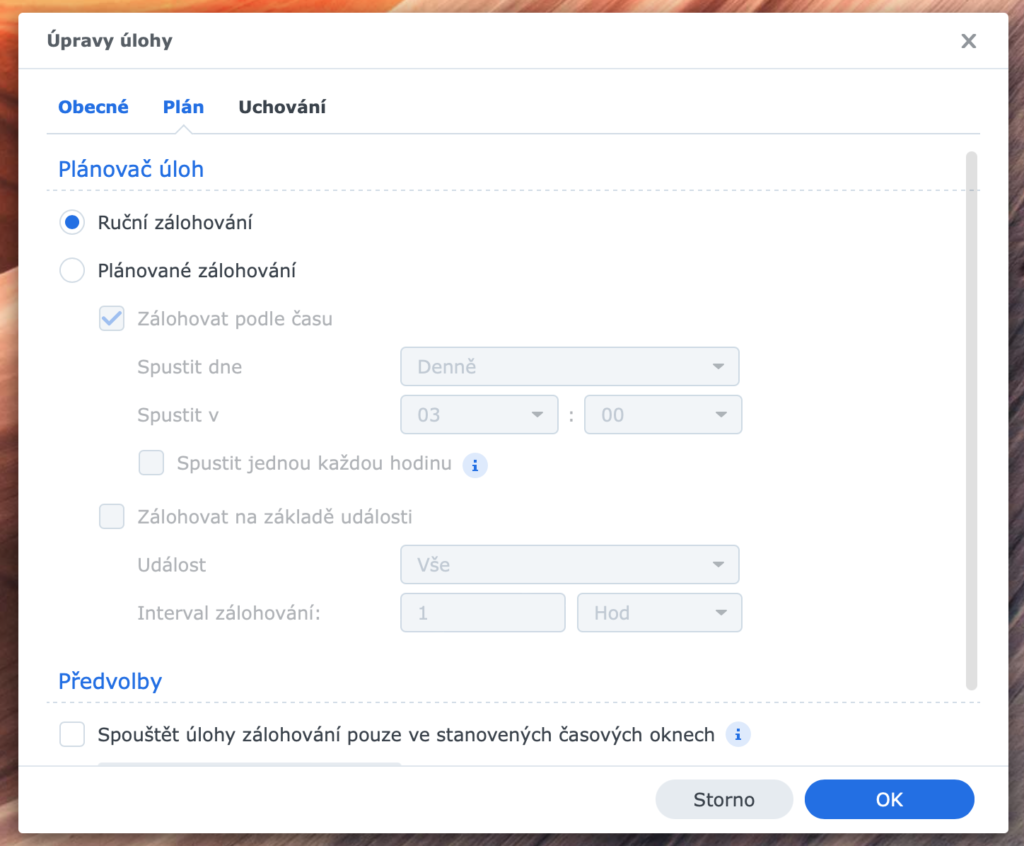The height and width of the screenshot is (846, 1024).
Task: Click the Interval zálohování number field
Action: pyautogui.click(x=483, y=612)
